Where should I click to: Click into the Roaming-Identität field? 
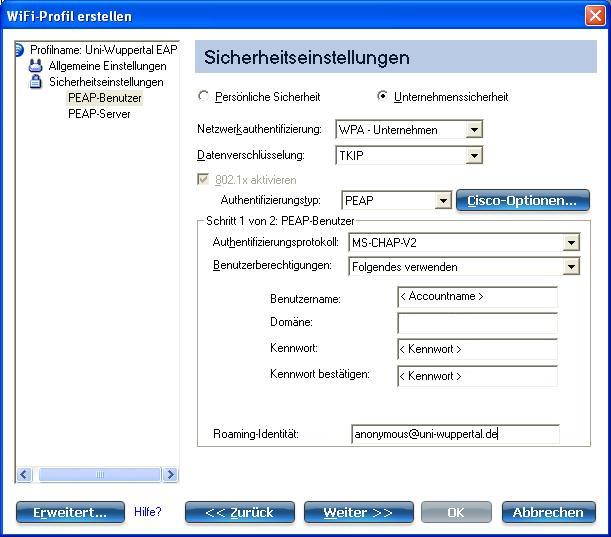(x=455, y=434)
